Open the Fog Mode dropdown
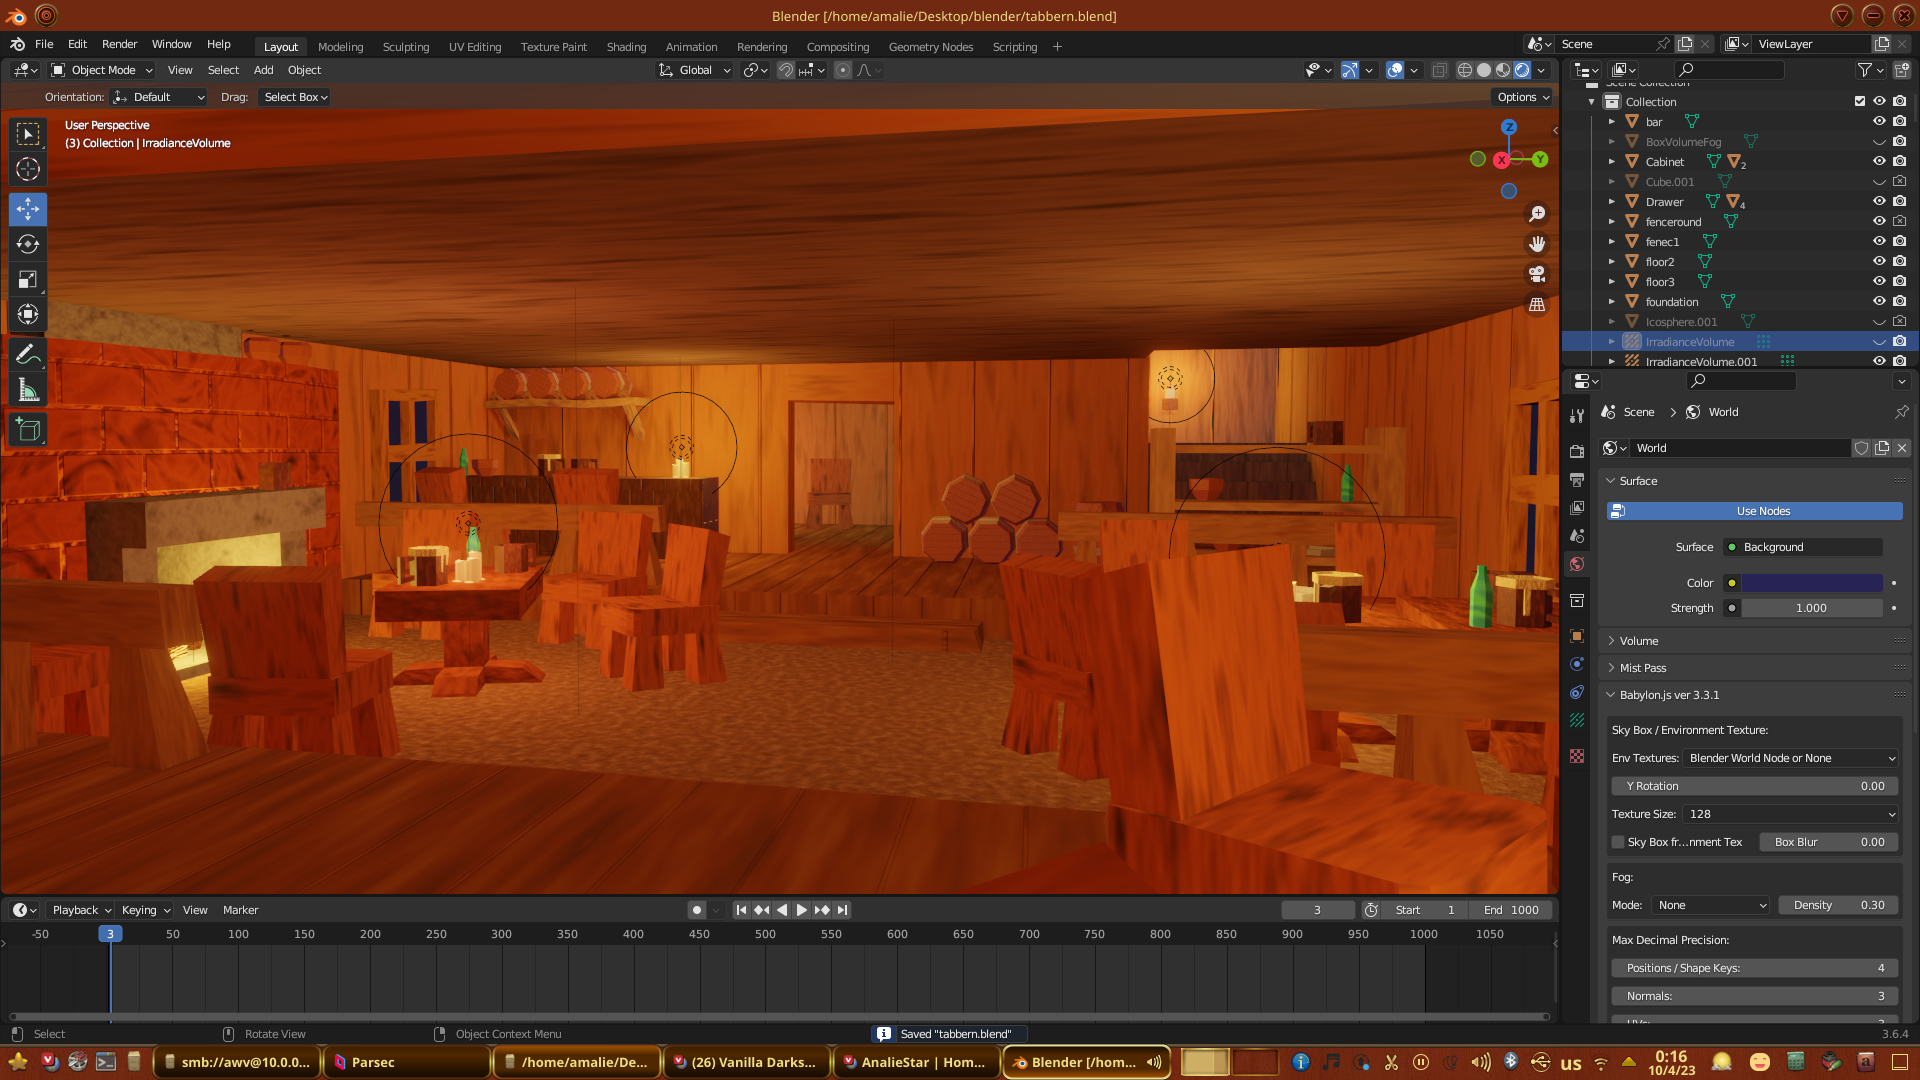1920x1080 pixels. coord(1711,905)
